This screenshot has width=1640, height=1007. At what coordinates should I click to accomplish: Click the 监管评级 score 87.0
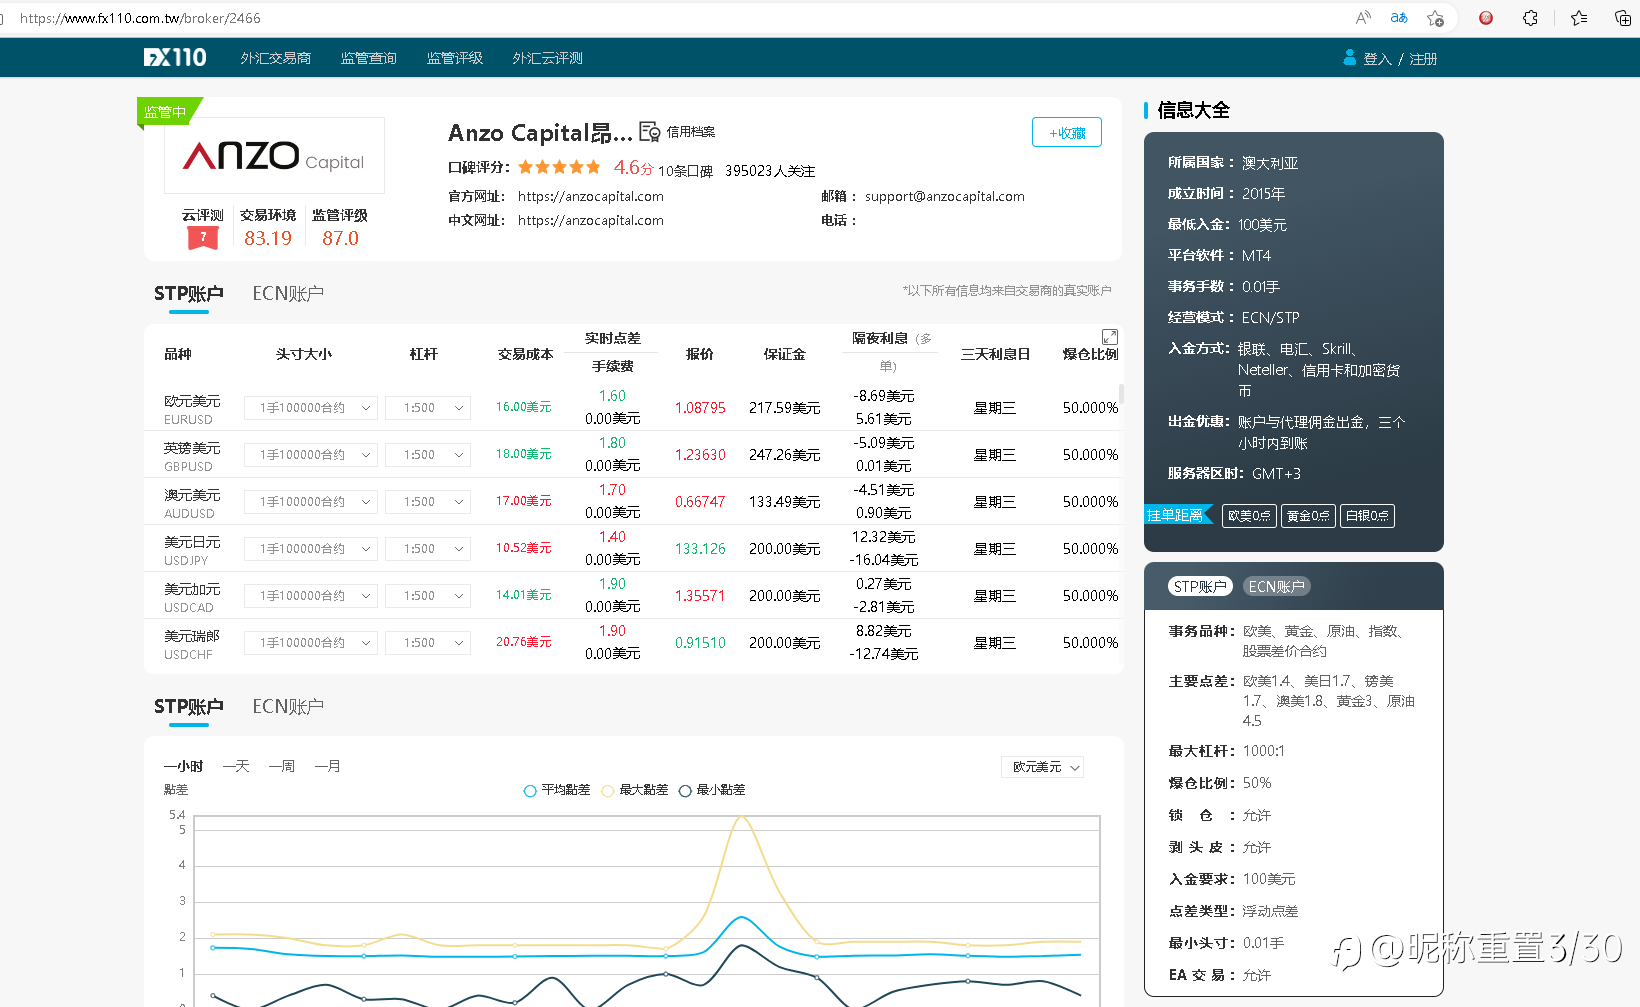(340, 238)
